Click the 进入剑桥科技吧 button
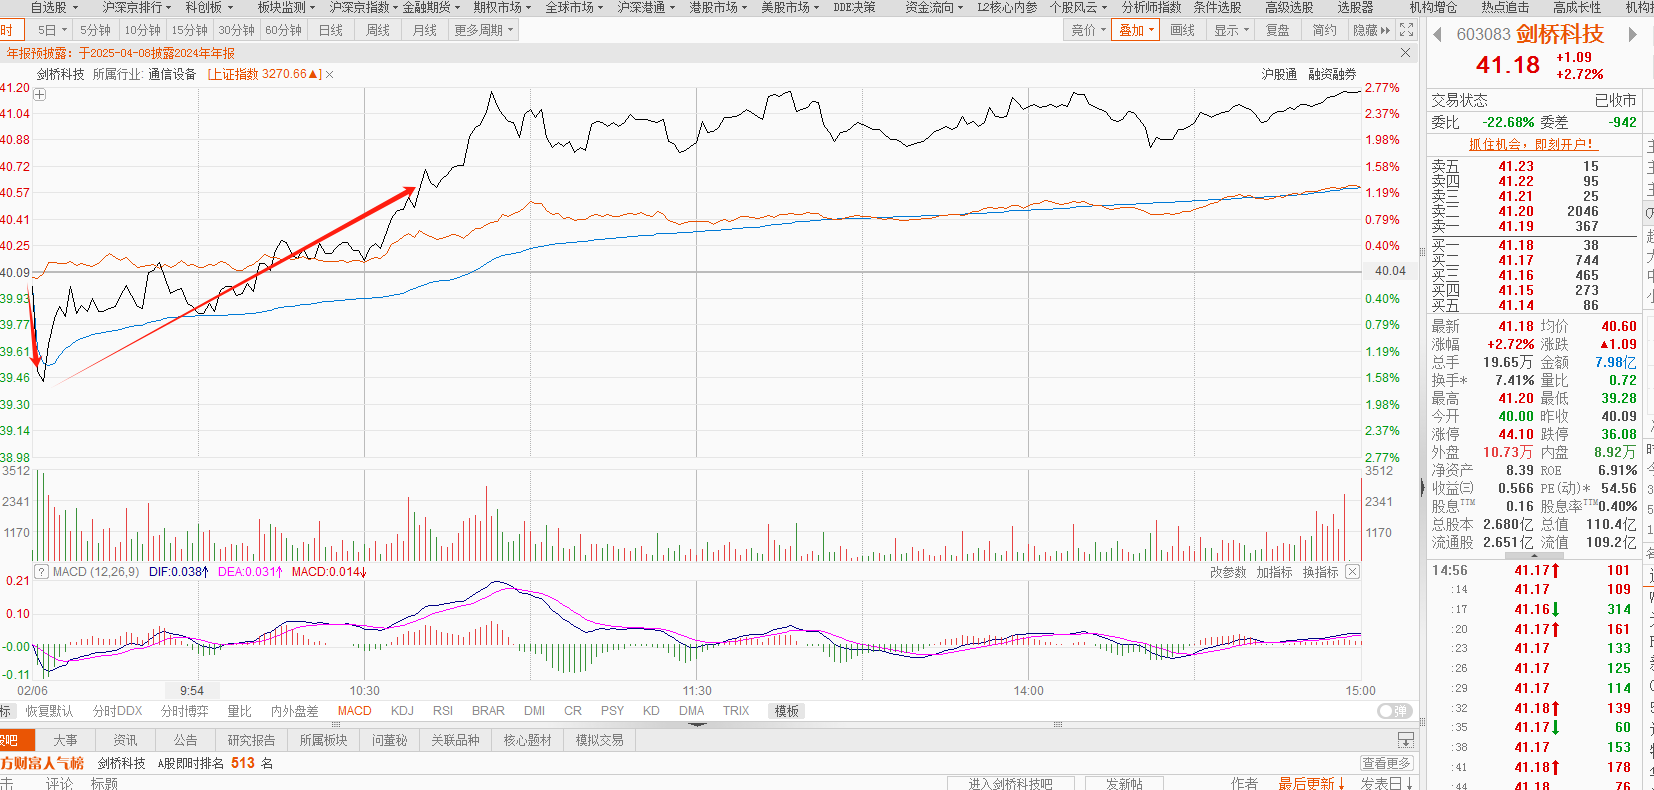The width and height of the screenshot is (1654, 790). (x=1010, y=784)
